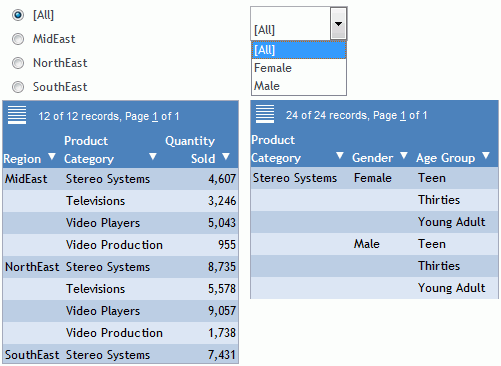Click the Quantity Sold column header
Image resolution: width=501 pixels, height=366 pixels.
coord(190,150)
